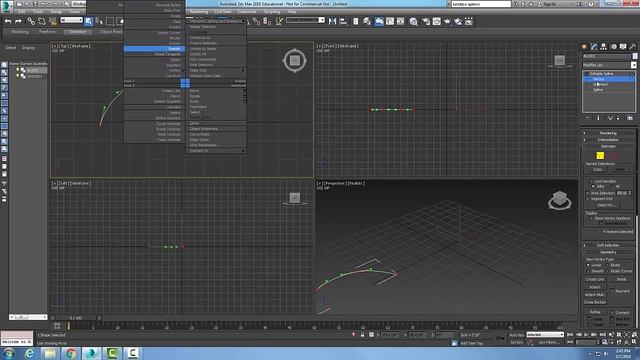Click the Windows Start button
This screenshot has height=360, width=640.
(x=9, y=353)
